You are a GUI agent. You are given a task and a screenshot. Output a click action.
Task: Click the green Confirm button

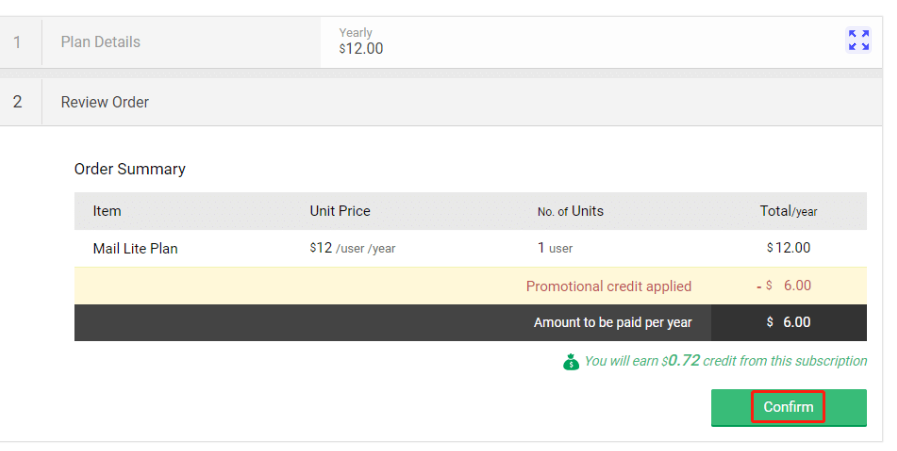788,408
